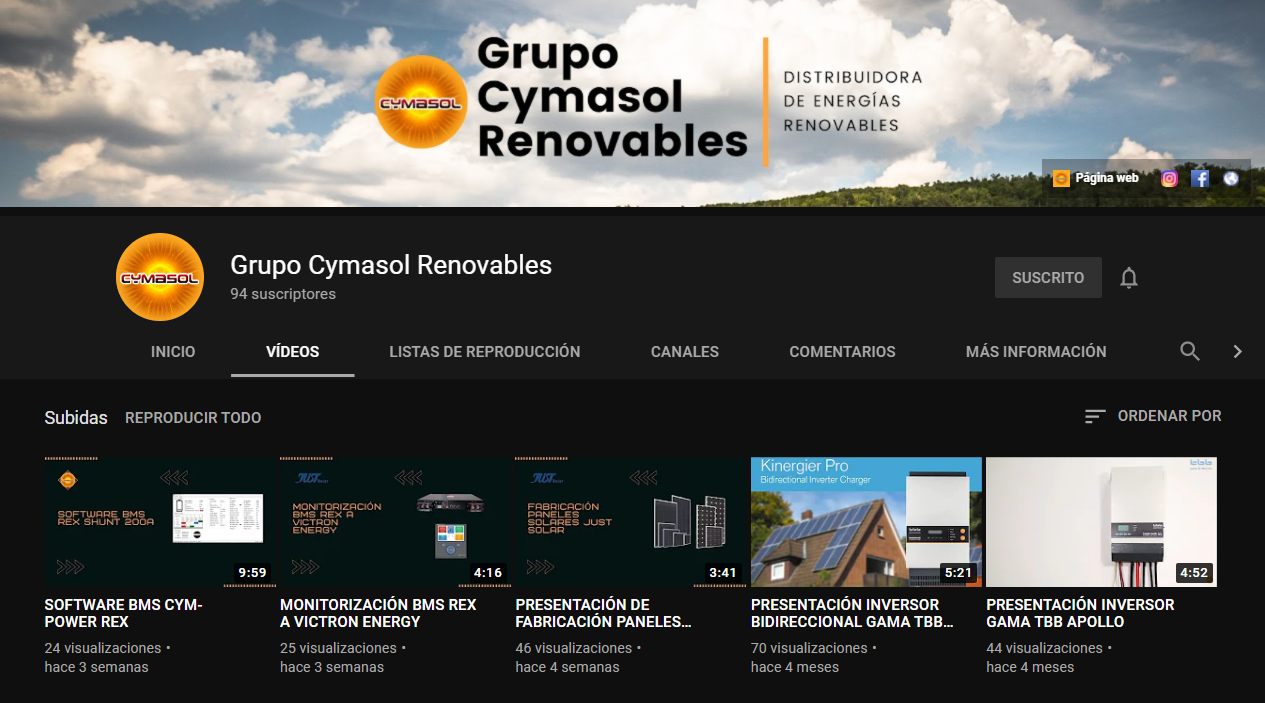Click the Cymasol sun logo in banner
Viewport: 1265px width, 703px height.
coord(420,102)
